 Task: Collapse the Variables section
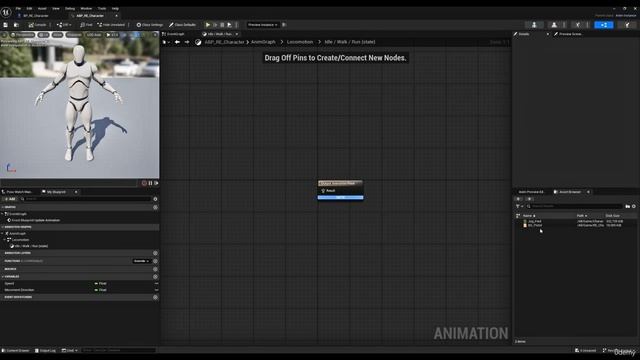click(3, 277)
